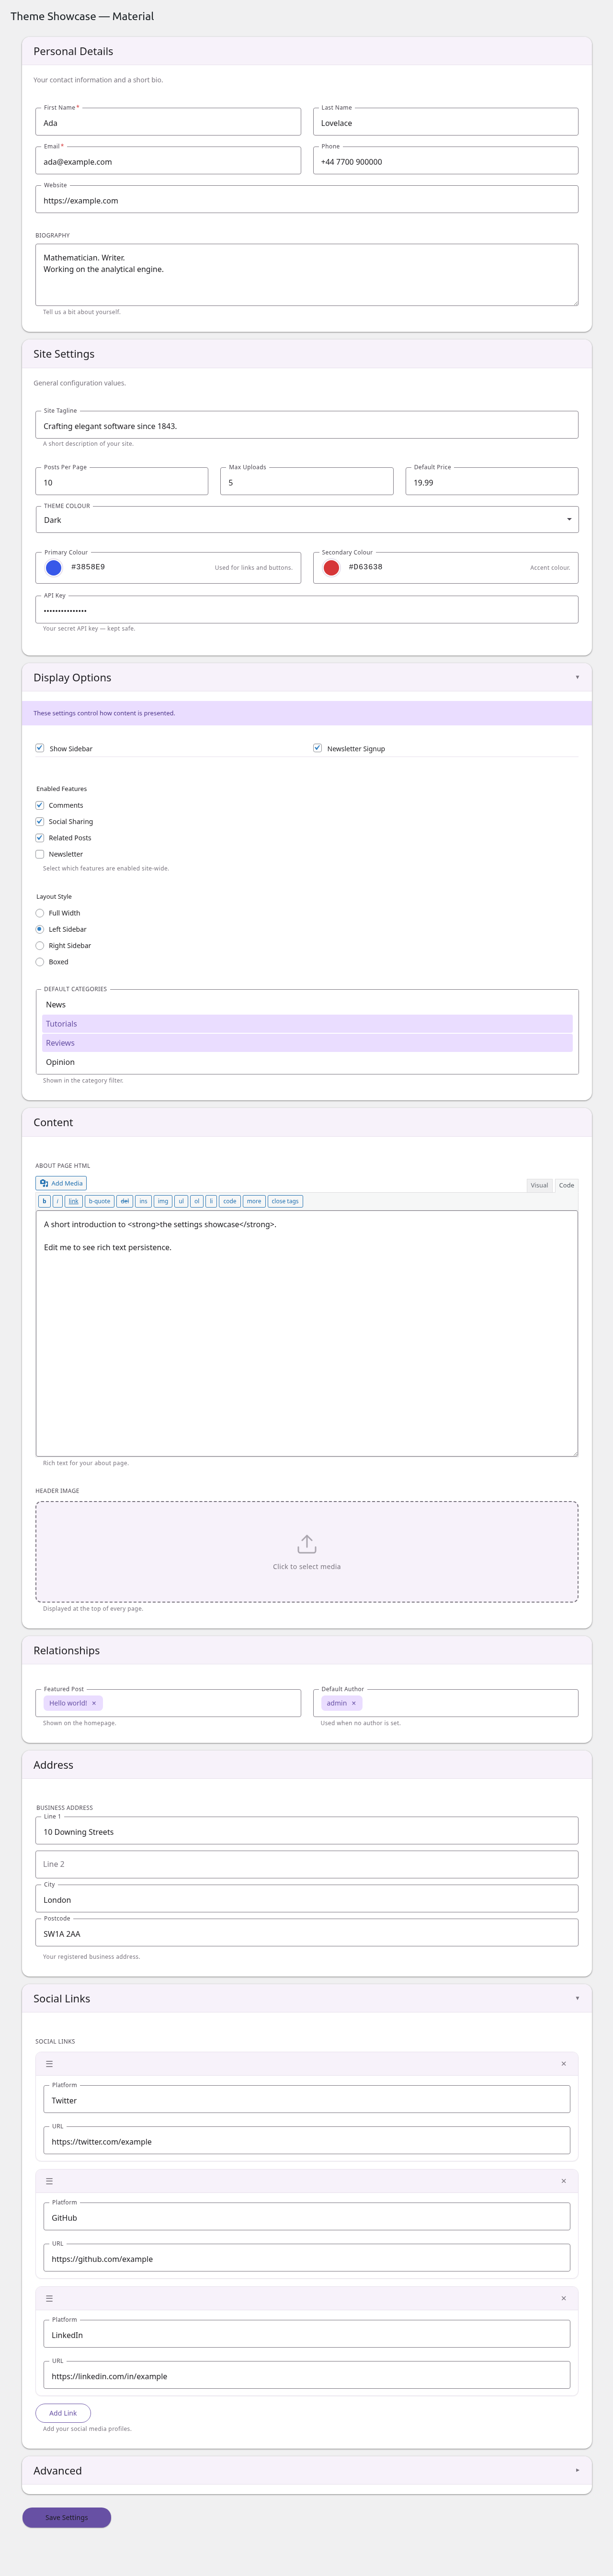Viewport: 613px width, 2576px height.
Task: Click the drag handle of LinkedIn row
Action: pyautogui.click(x=49, y=2298)
